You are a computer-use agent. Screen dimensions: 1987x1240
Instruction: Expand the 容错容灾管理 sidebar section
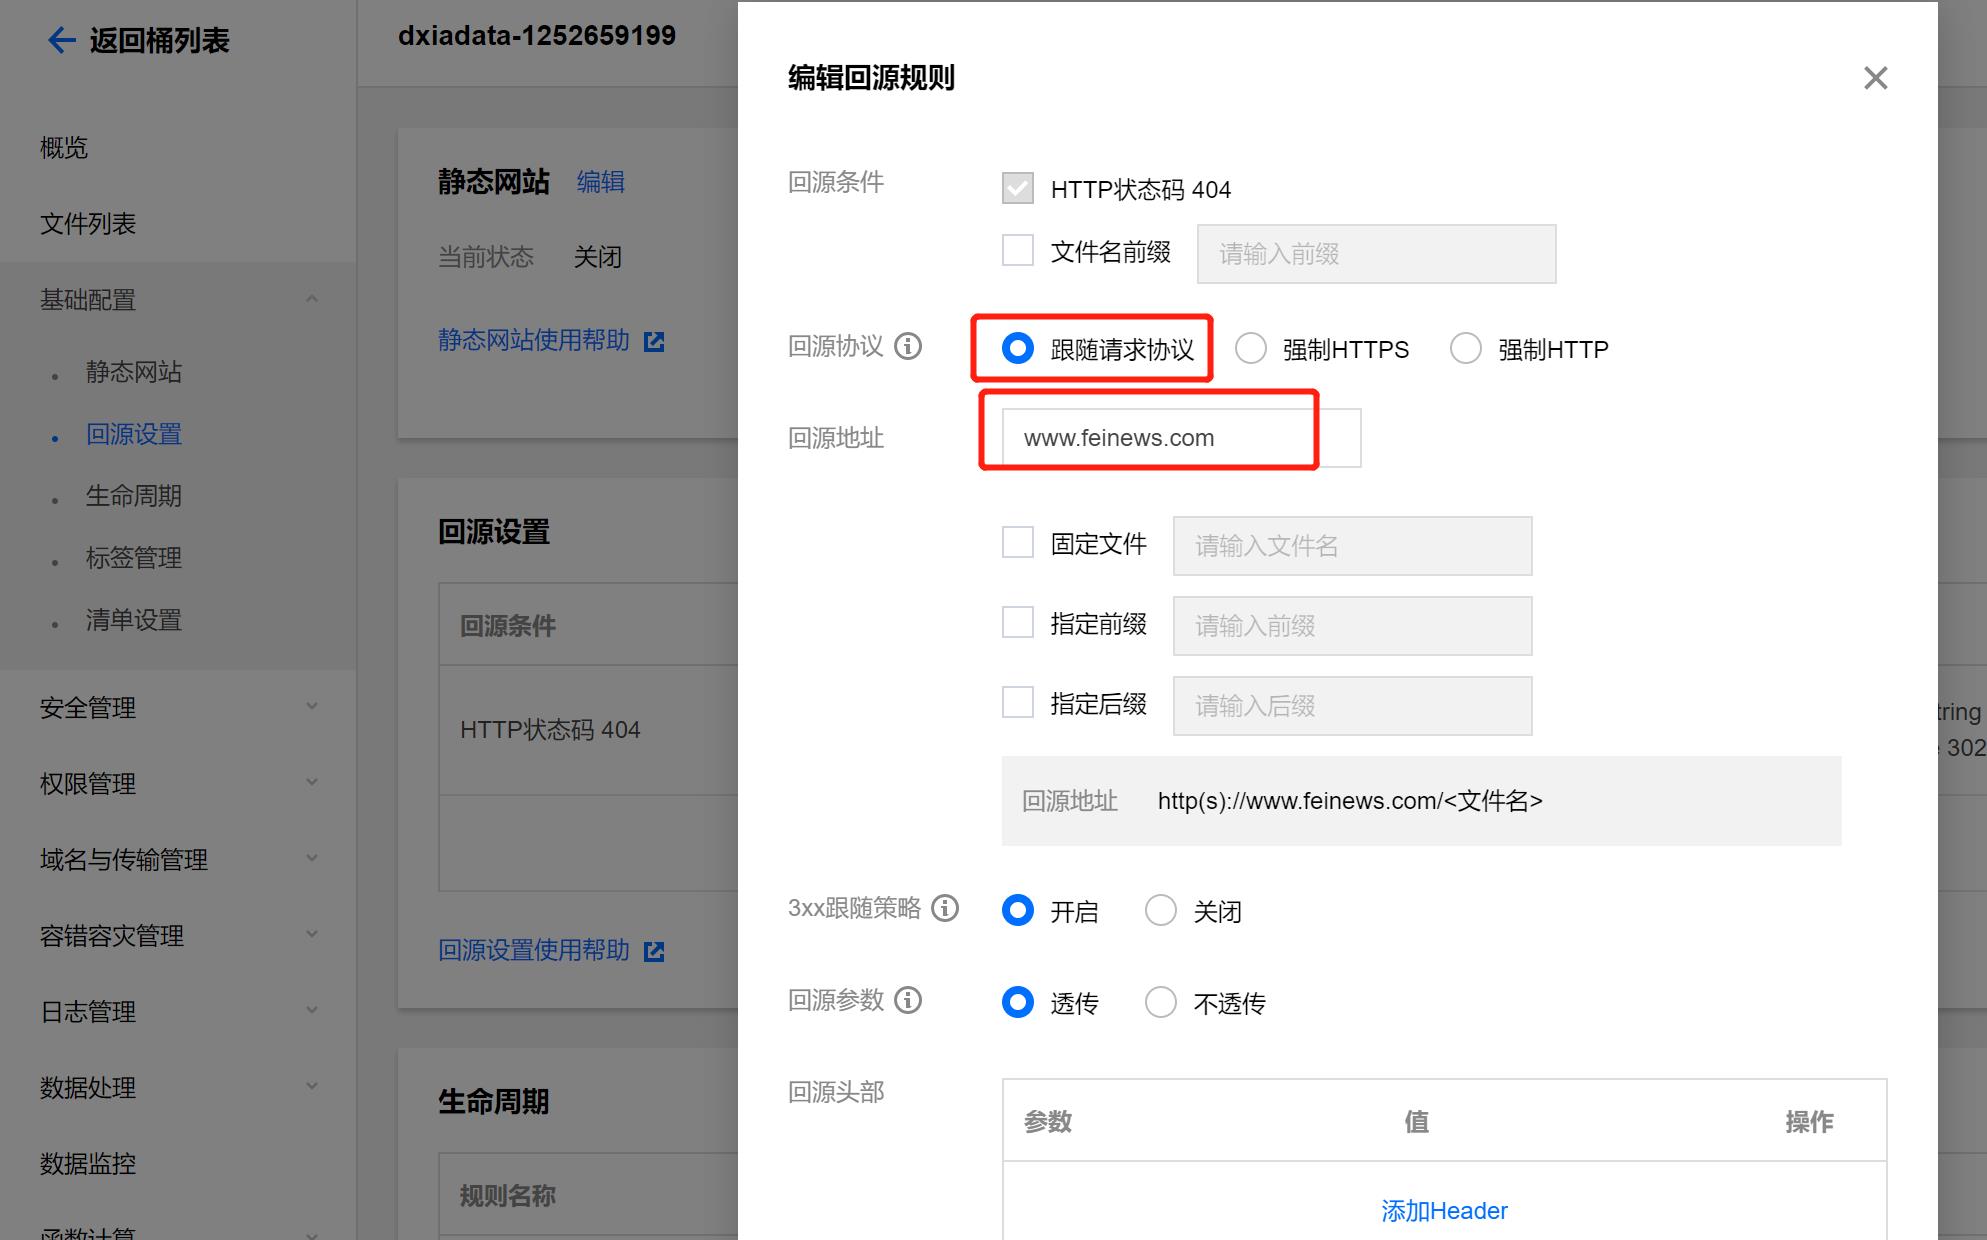pos(312,934)
